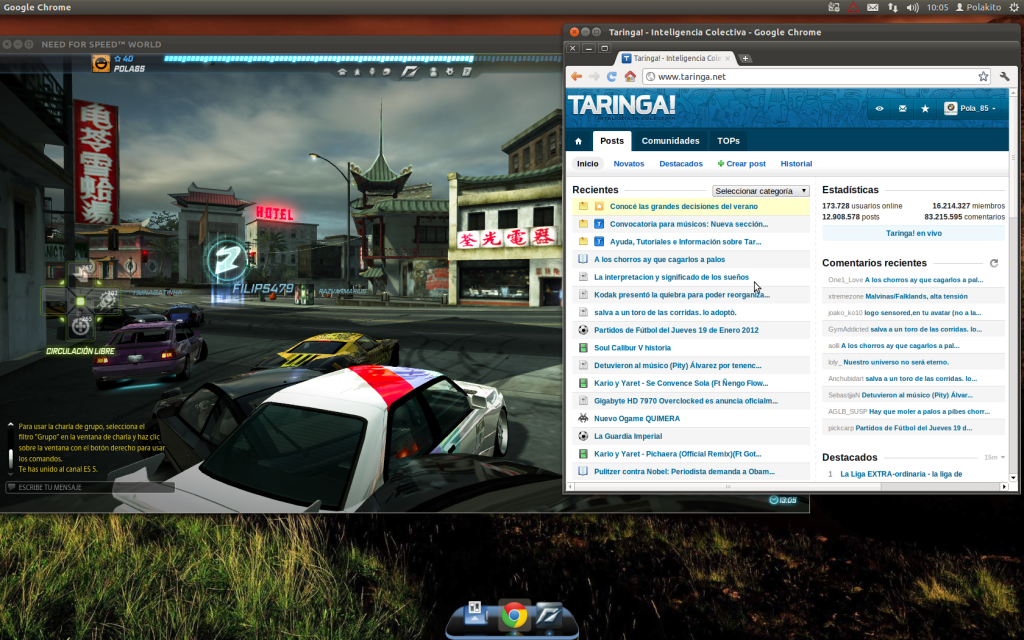This screenshot has height=640, width=1024.
Task: Refresh Comentarios recientes with reload icon
Action: tap(994, 263)
